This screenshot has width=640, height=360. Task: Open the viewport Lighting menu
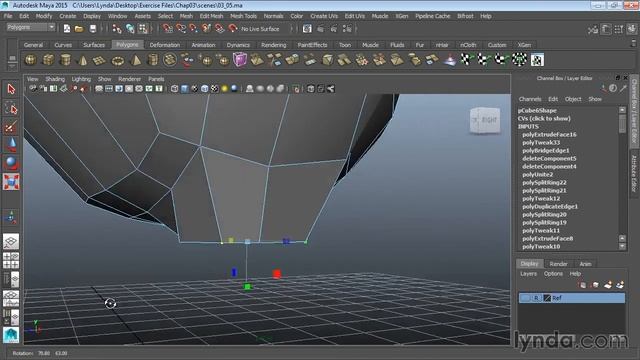(x=81, y=79)
